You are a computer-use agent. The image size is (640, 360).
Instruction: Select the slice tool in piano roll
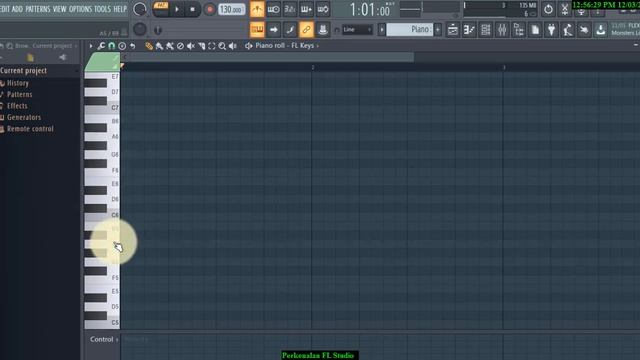point(201,46)
